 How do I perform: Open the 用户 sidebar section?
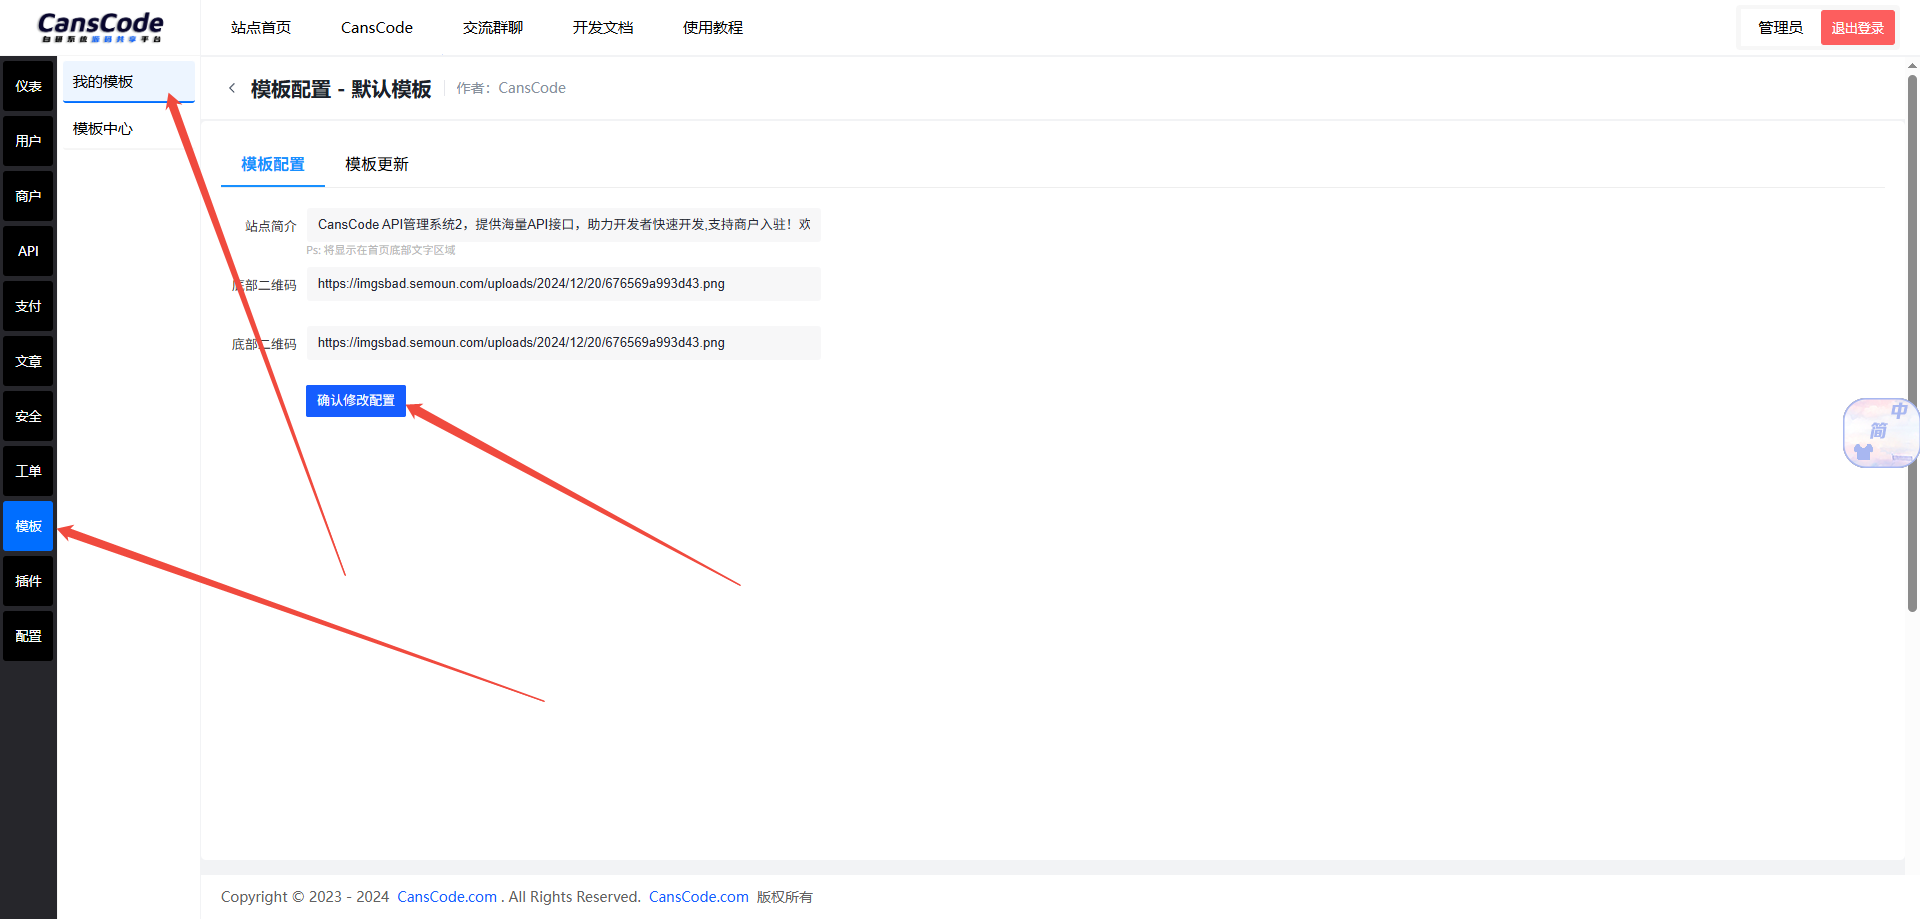(28, 141)
